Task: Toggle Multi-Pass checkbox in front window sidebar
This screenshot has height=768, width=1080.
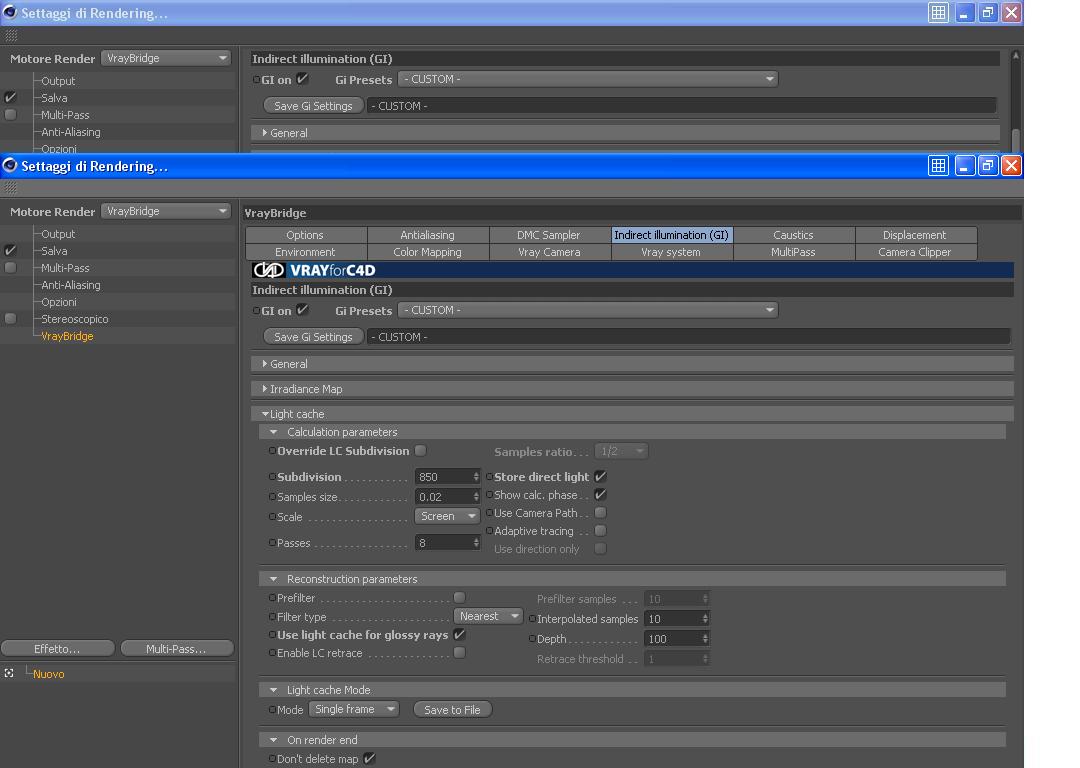Action: (10, 267)
